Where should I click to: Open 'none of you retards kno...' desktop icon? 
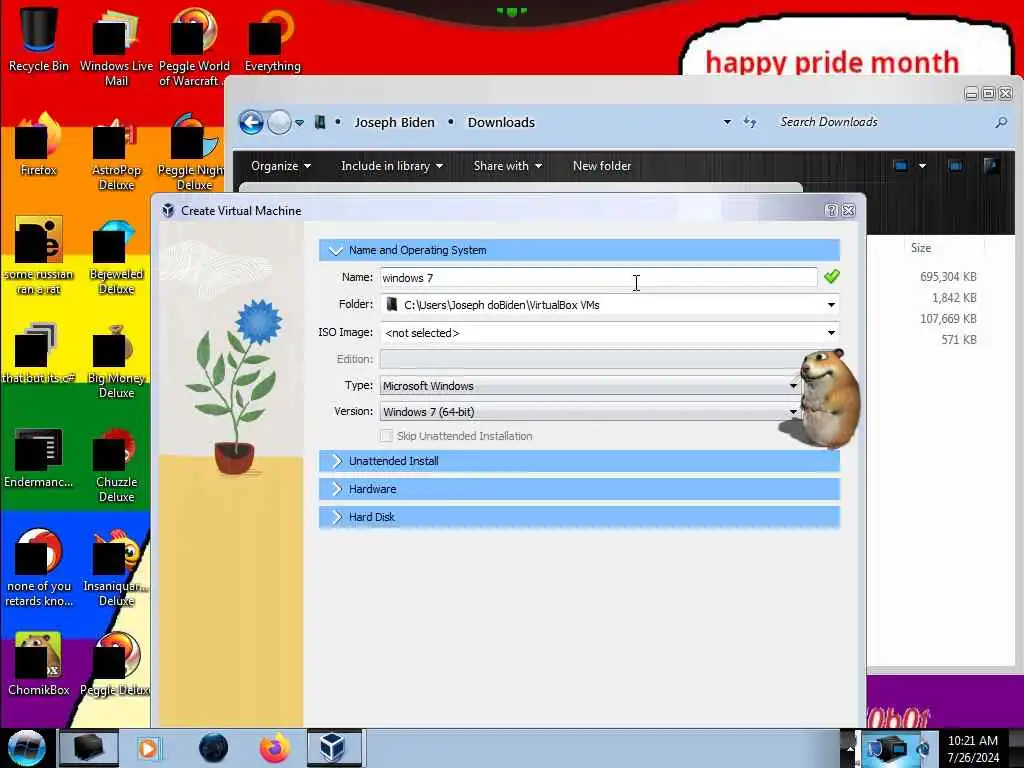coord(38,568)
